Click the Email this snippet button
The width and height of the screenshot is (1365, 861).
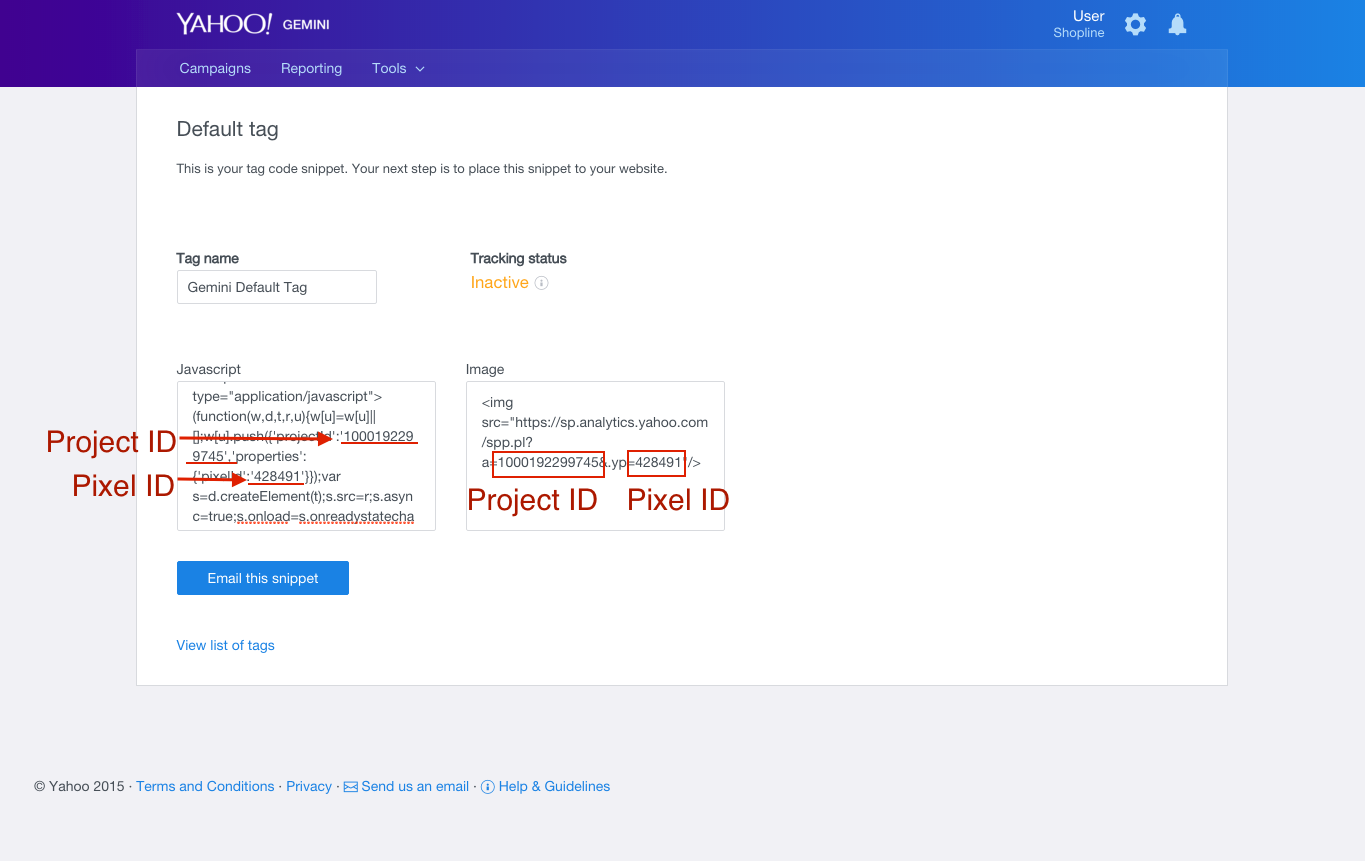coord(263,578)
